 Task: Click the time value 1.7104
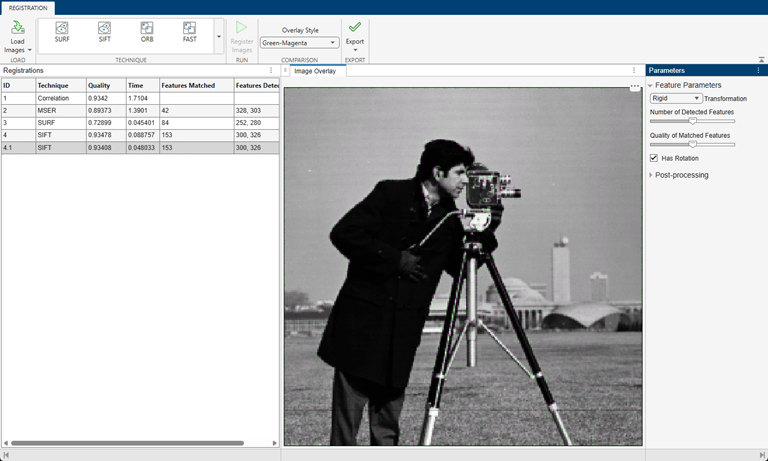click(138, 98)
